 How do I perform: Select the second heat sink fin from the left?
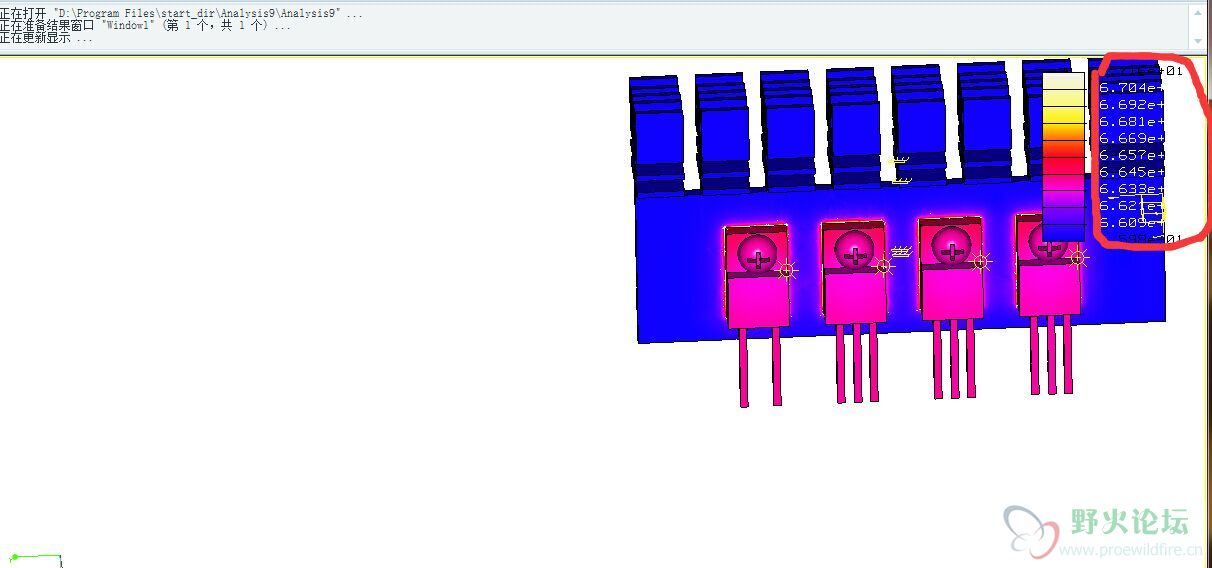[723, 132]
